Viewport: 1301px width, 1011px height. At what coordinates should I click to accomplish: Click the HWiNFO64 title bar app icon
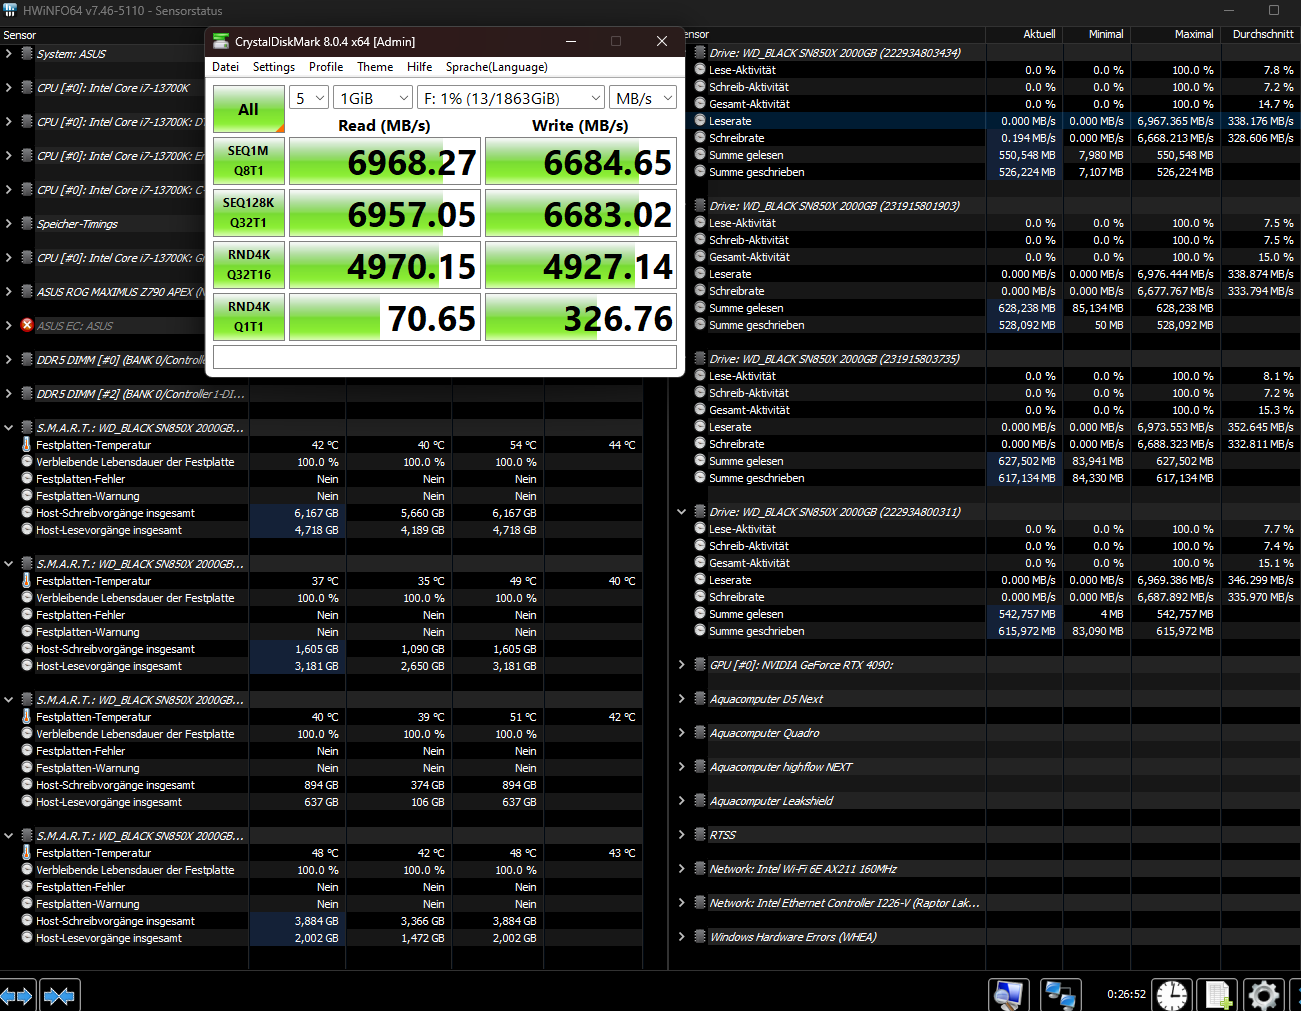click(x=10, y=10)
